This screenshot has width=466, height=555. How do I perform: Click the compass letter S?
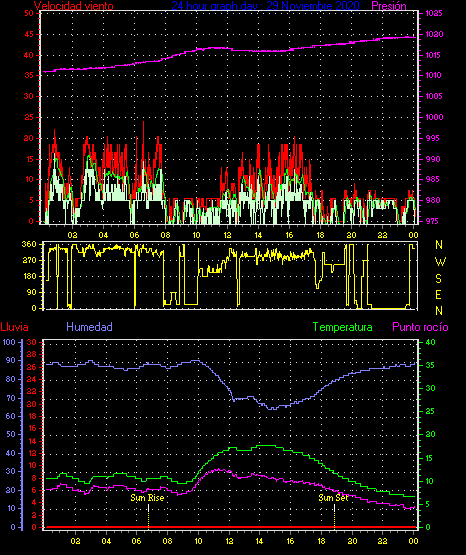coord(439,279)
